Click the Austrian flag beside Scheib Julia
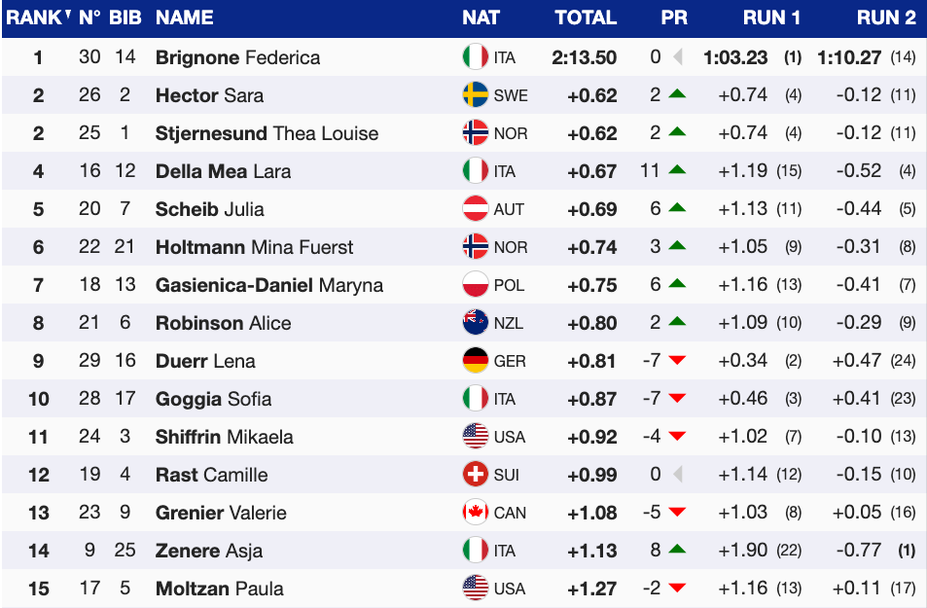Image resolution: width=927 pixels, height=608 pixels. pyautogui.click(x=475, y=210)
